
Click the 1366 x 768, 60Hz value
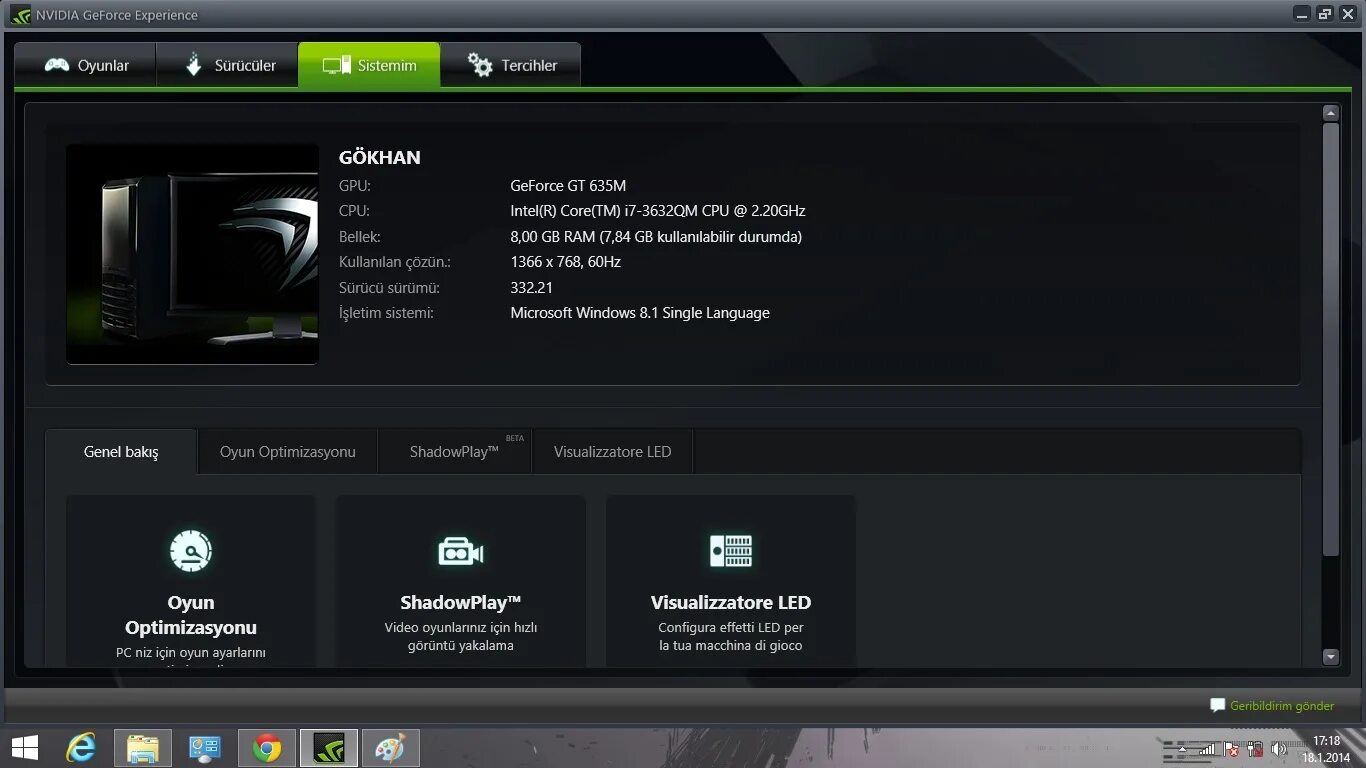pyautogui.click(x=565, y=262)
